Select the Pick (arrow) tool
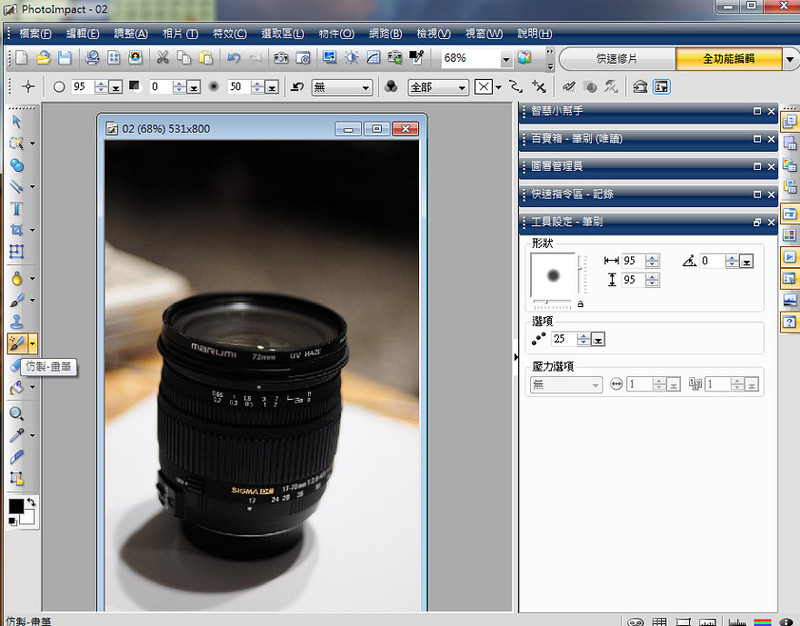This screenshot has height=626, width=800. [x=16, y=122]
